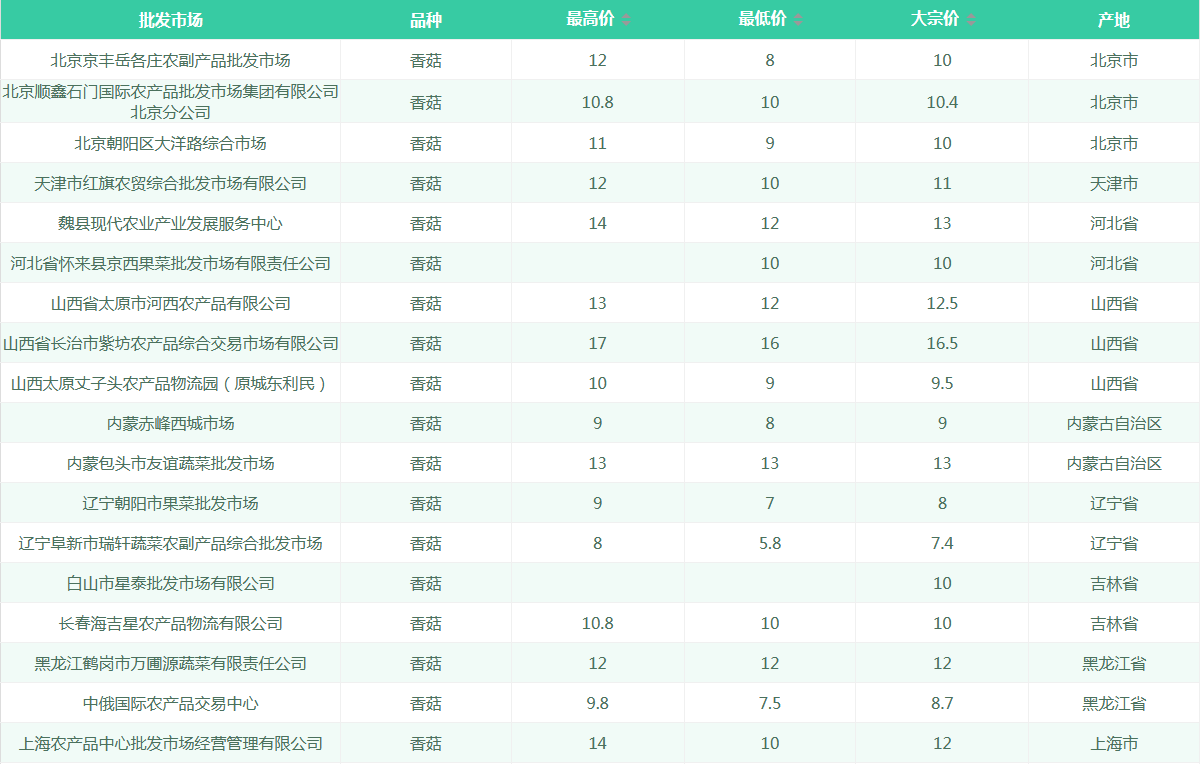
Task: Click the 大宗价 header text
Action: point(934,20)
